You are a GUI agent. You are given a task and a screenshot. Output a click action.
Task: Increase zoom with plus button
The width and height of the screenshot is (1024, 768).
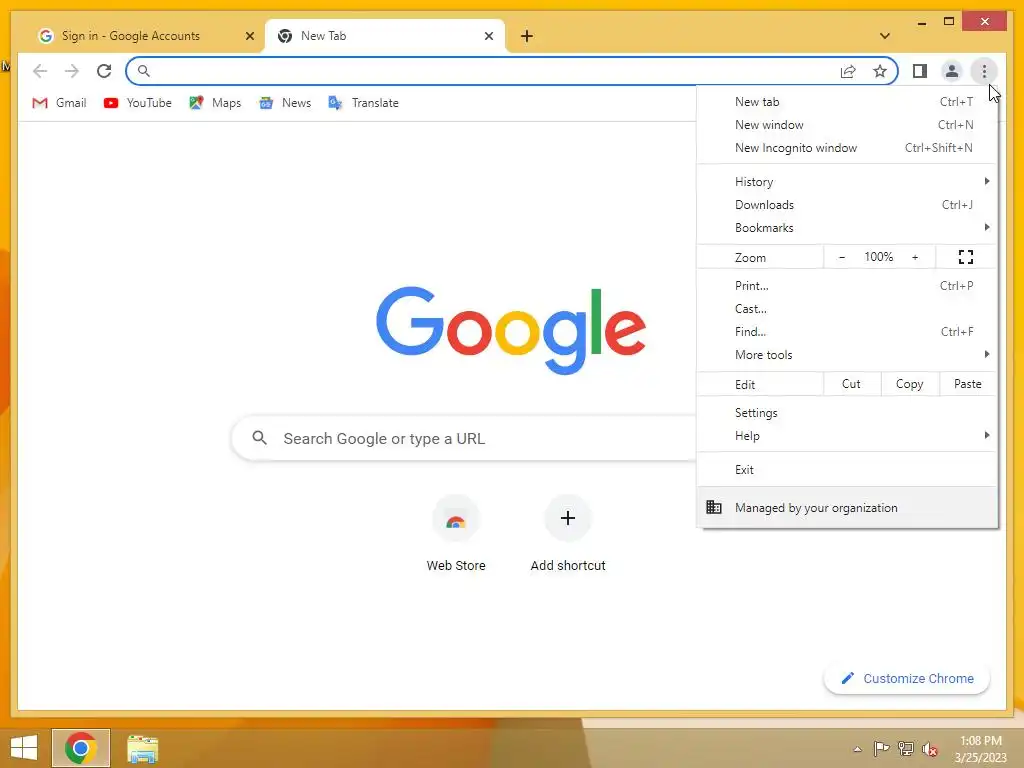point(915,257)
